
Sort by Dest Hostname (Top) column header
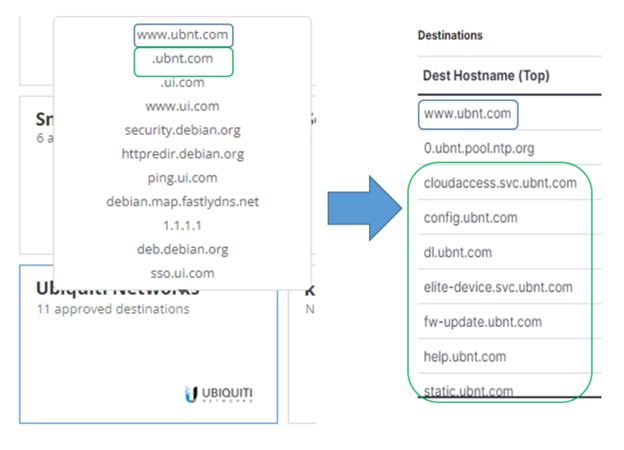click(486, 75)
